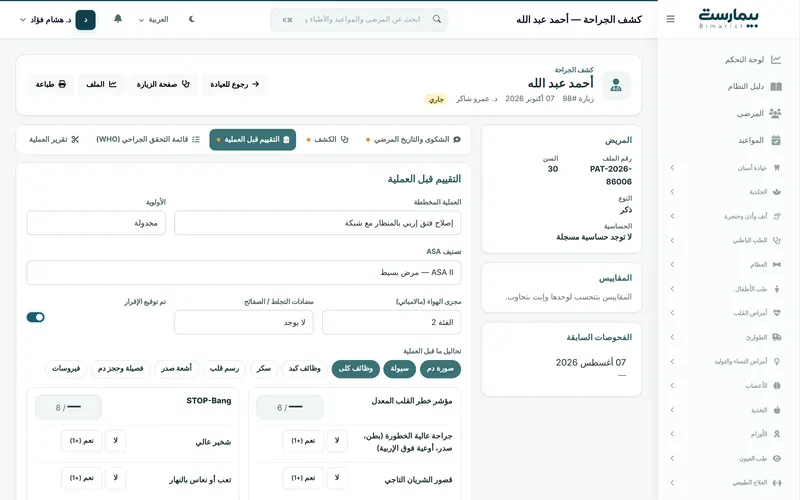
Task: Select the brain icon for الأعصاب
Action: [x=777, y=386]
